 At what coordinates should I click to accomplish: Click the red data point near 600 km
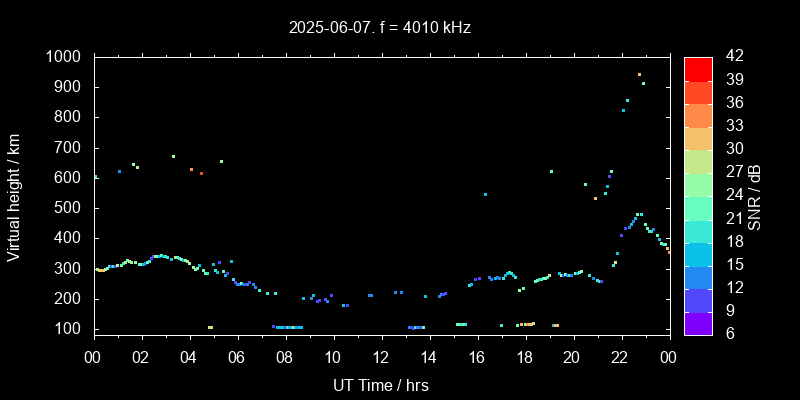coord(201,173)
